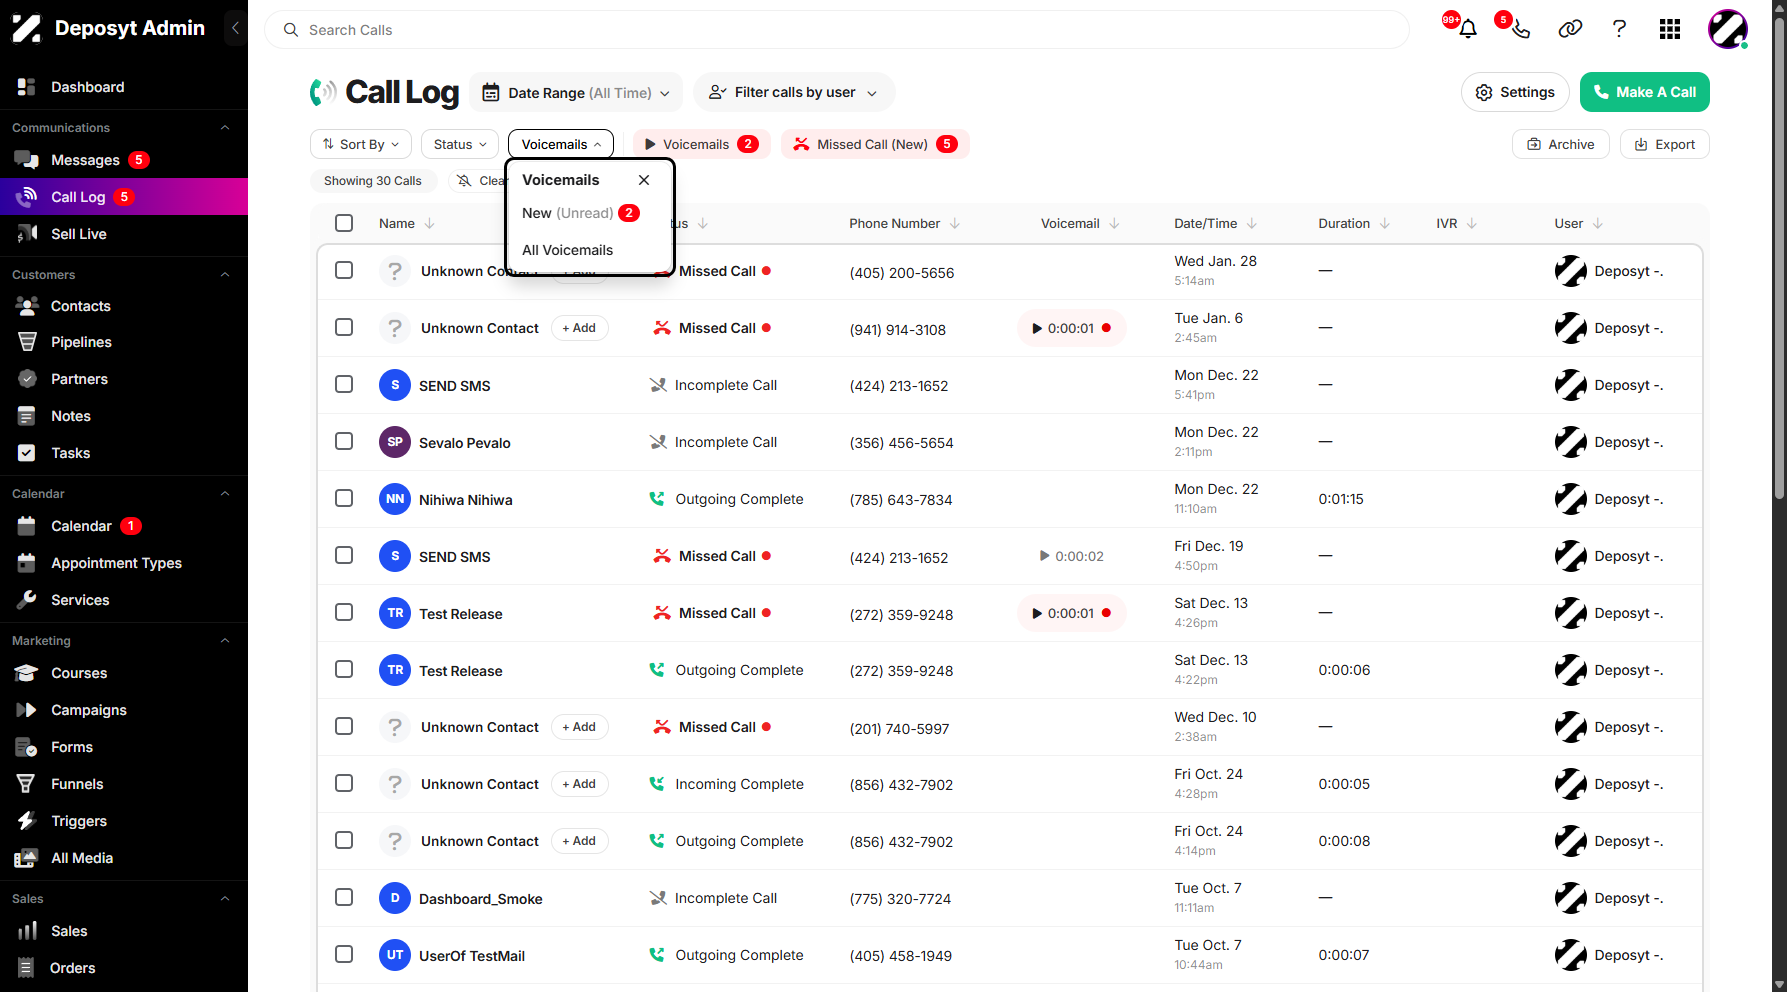Toggle the select-all calls checkbox
Viewport: 1787px width, 992px height.
pyautogui.click(x=344, y=223)
